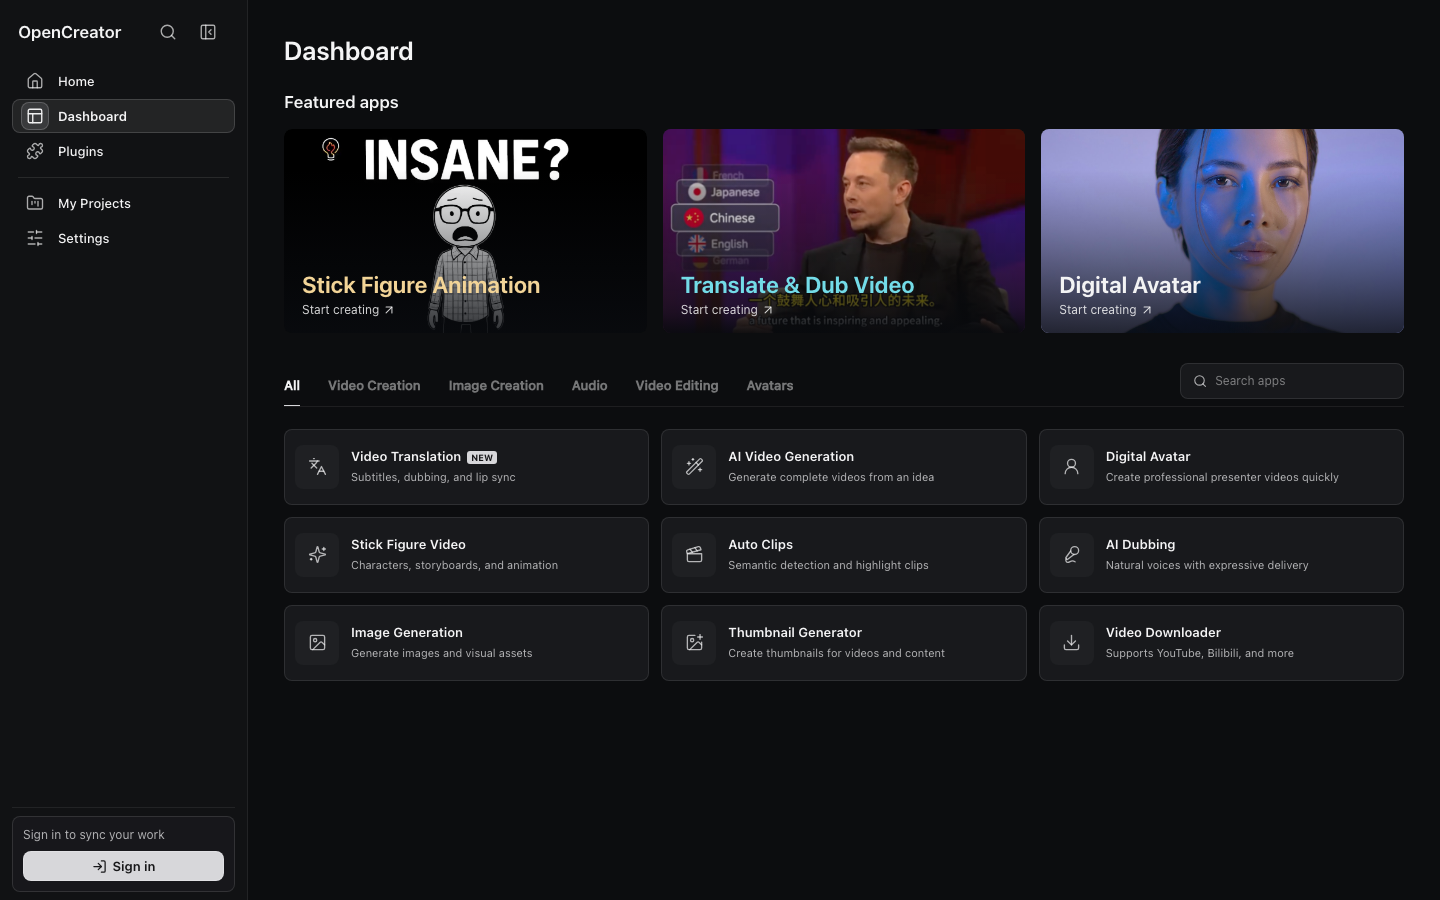
Task: Click the Thumbnail Generator image-plus icon
Action: click(694, 643)
